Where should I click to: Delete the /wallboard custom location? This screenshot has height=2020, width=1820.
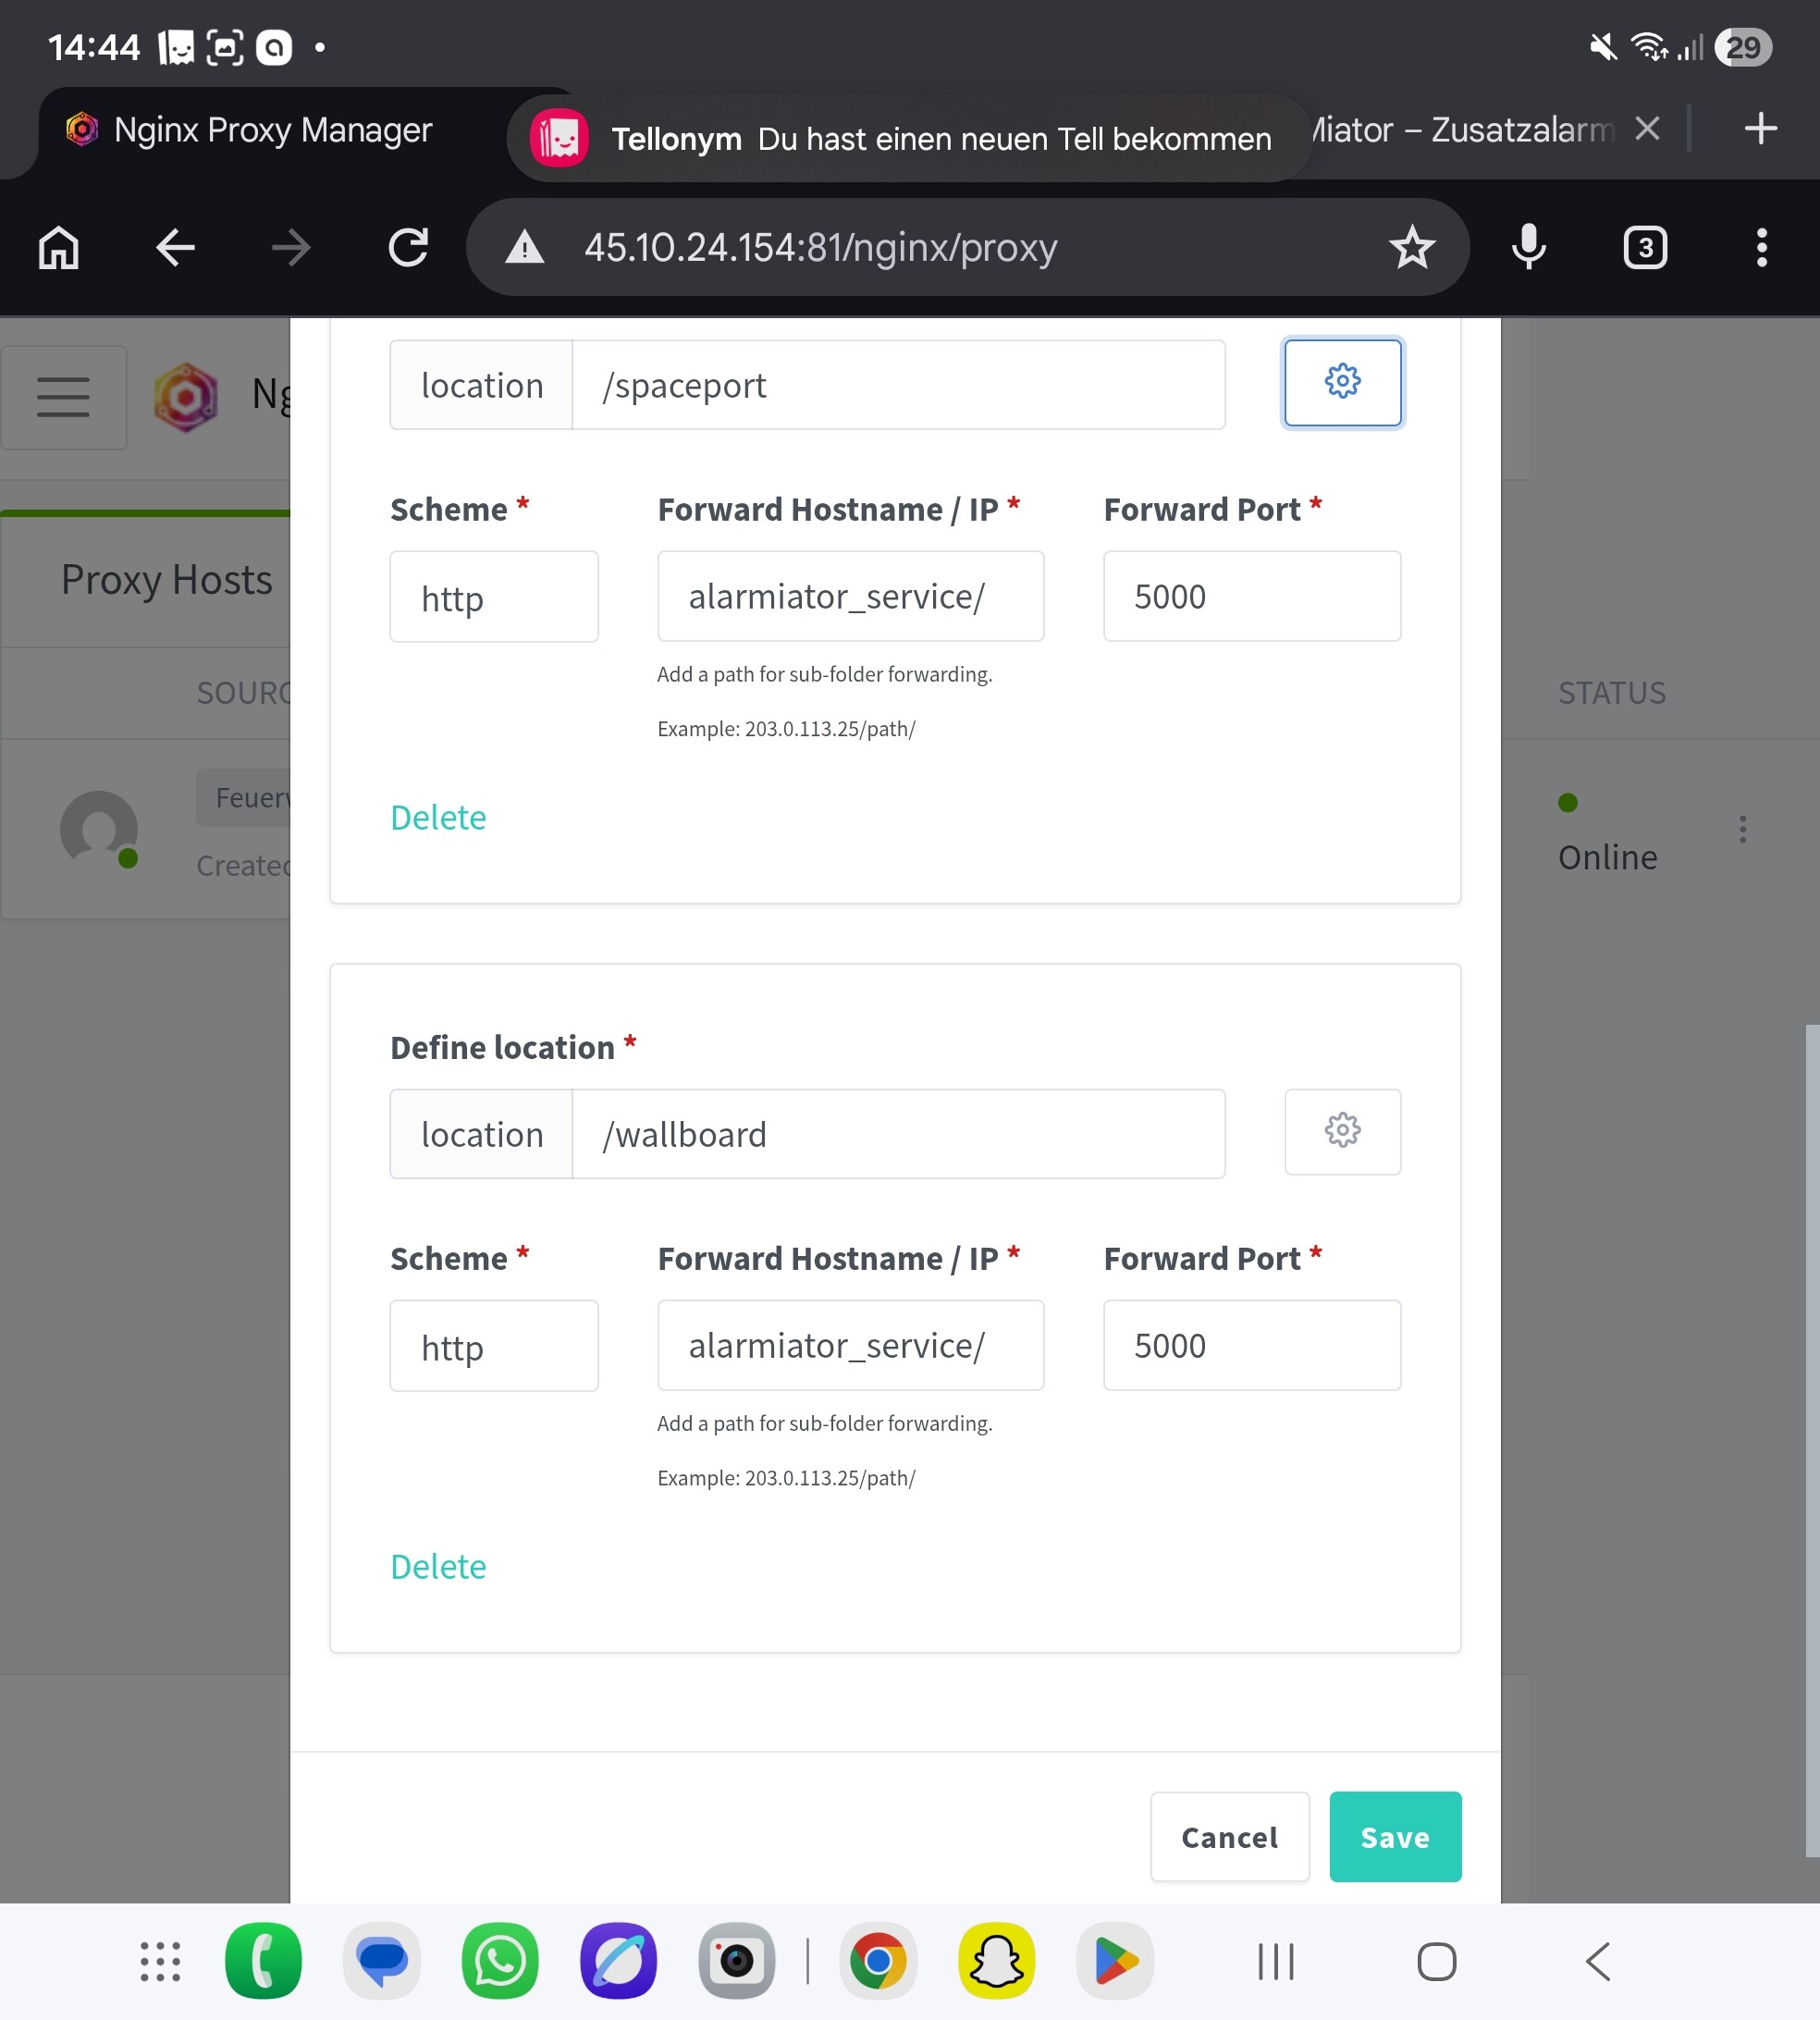[438, 1566]
